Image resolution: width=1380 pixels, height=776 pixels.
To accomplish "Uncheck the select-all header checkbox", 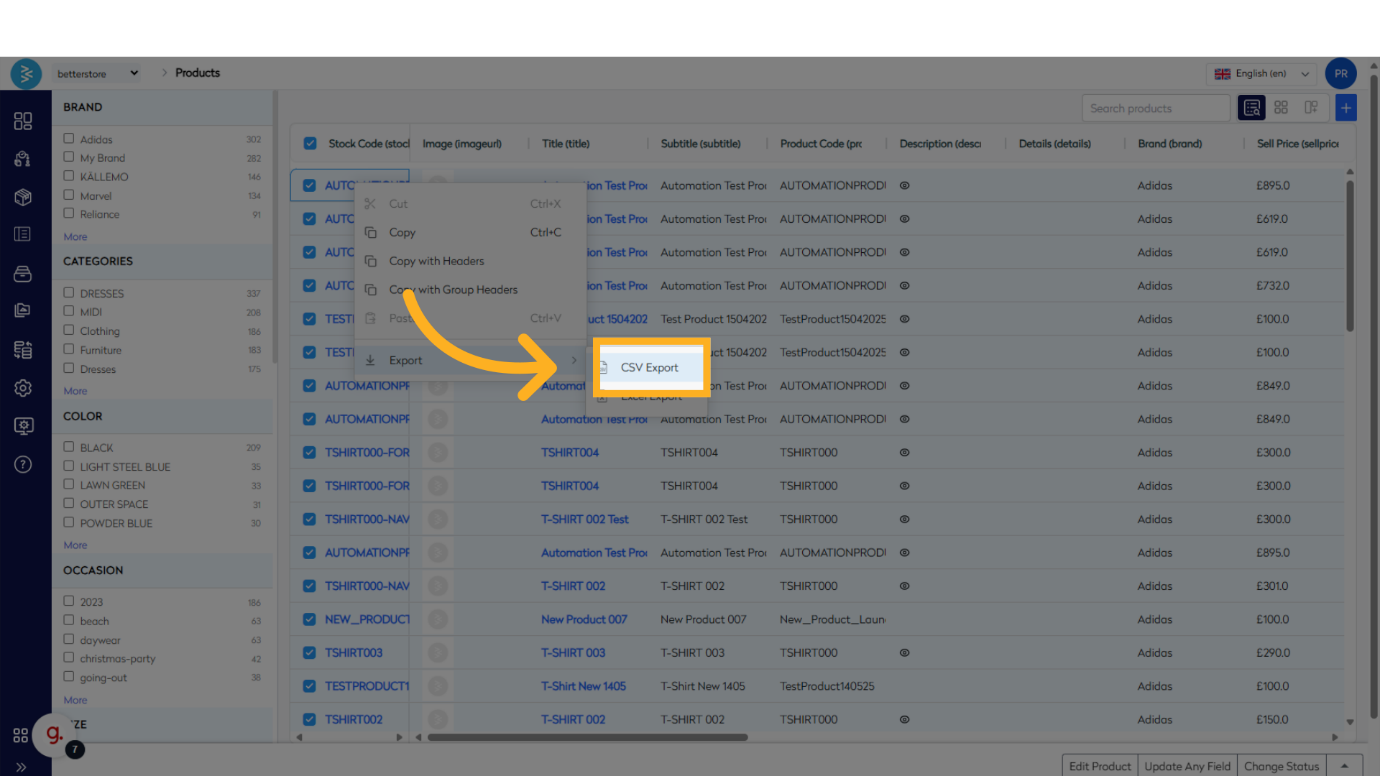I will pos(310,144).
